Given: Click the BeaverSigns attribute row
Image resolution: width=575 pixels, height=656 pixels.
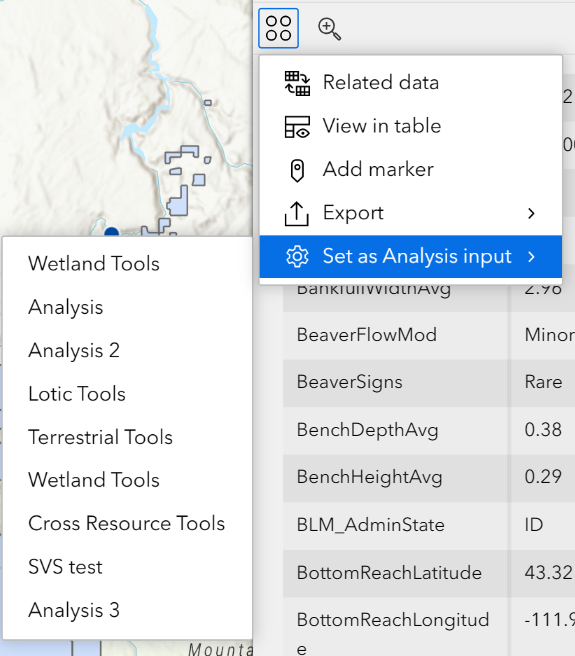Looking at the screenshot, I should [429, 382].
